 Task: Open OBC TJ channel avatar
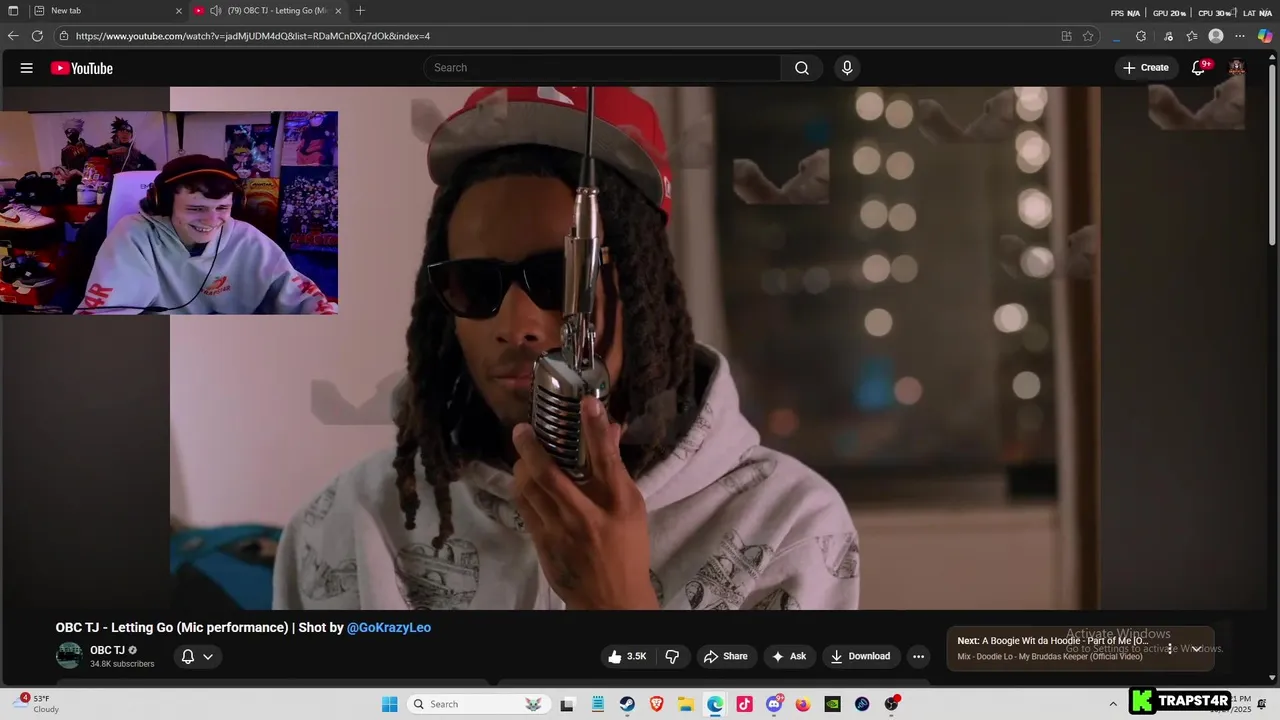[x=69, y=656]
